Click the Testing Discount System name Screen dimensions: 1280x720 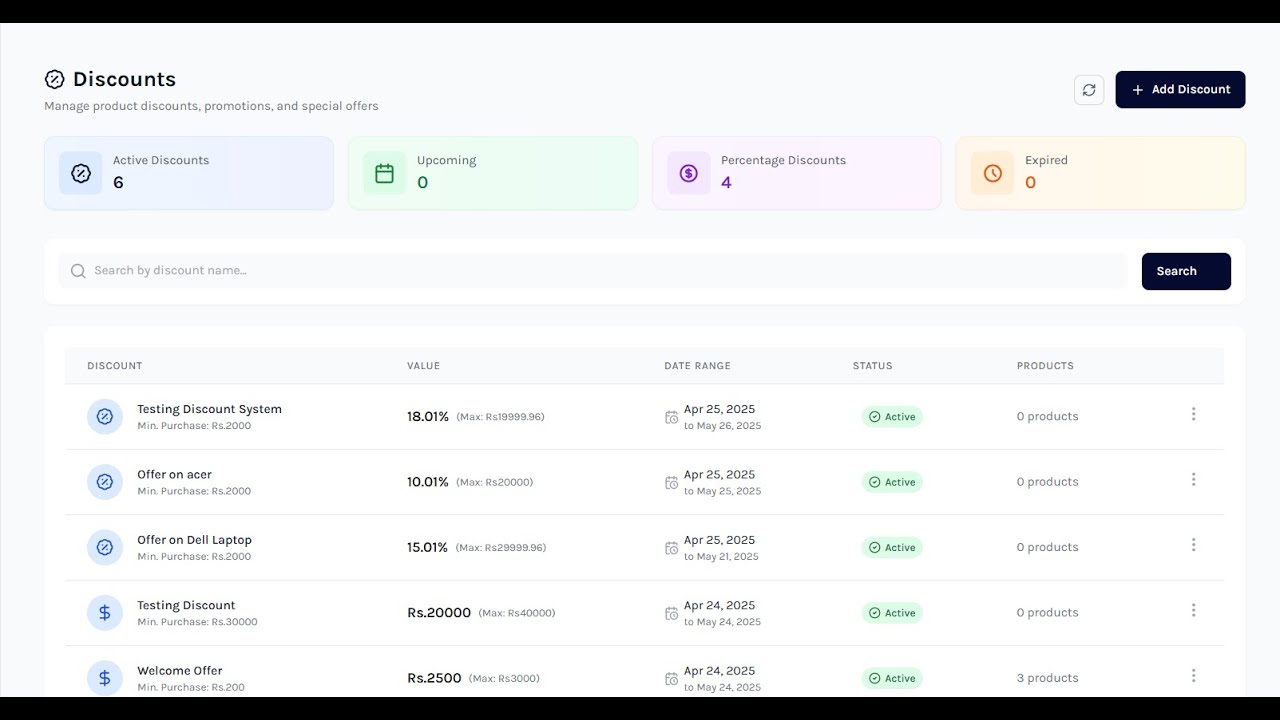209,409
